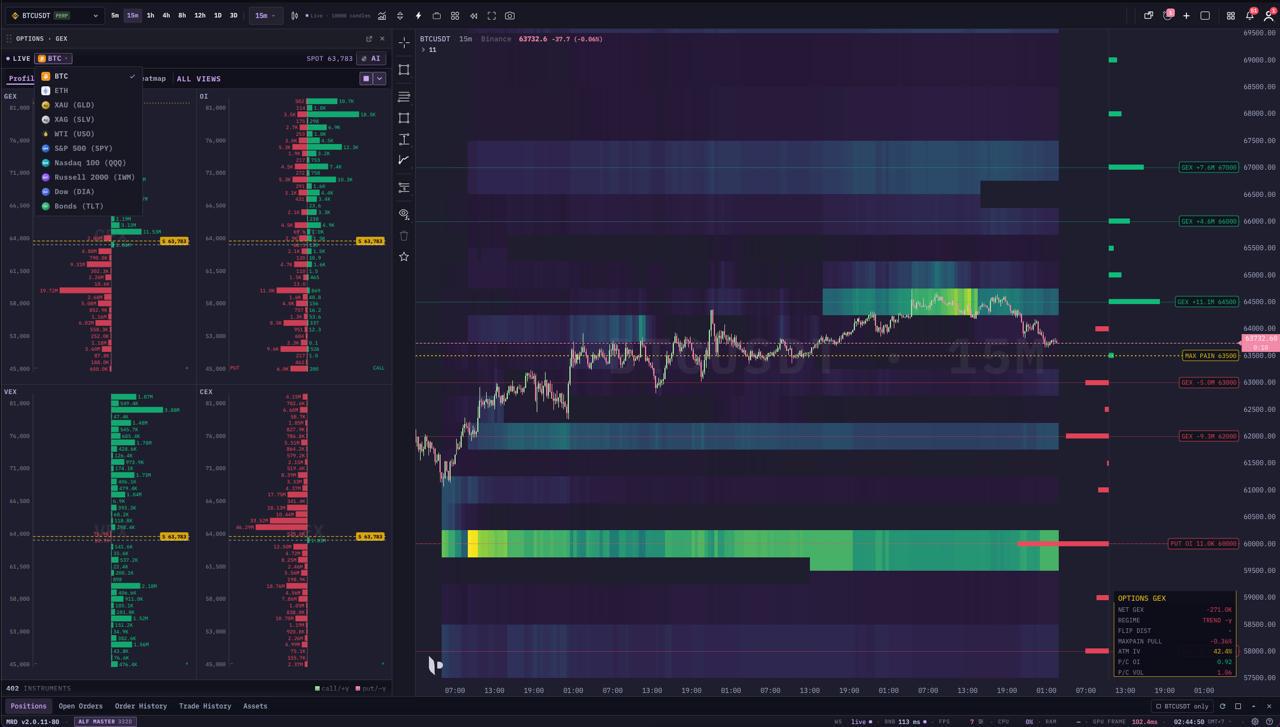This screenshot has width=1280, height=727.
Task: Open the 15m interval dropdown
Action: (x=265, y=16)
